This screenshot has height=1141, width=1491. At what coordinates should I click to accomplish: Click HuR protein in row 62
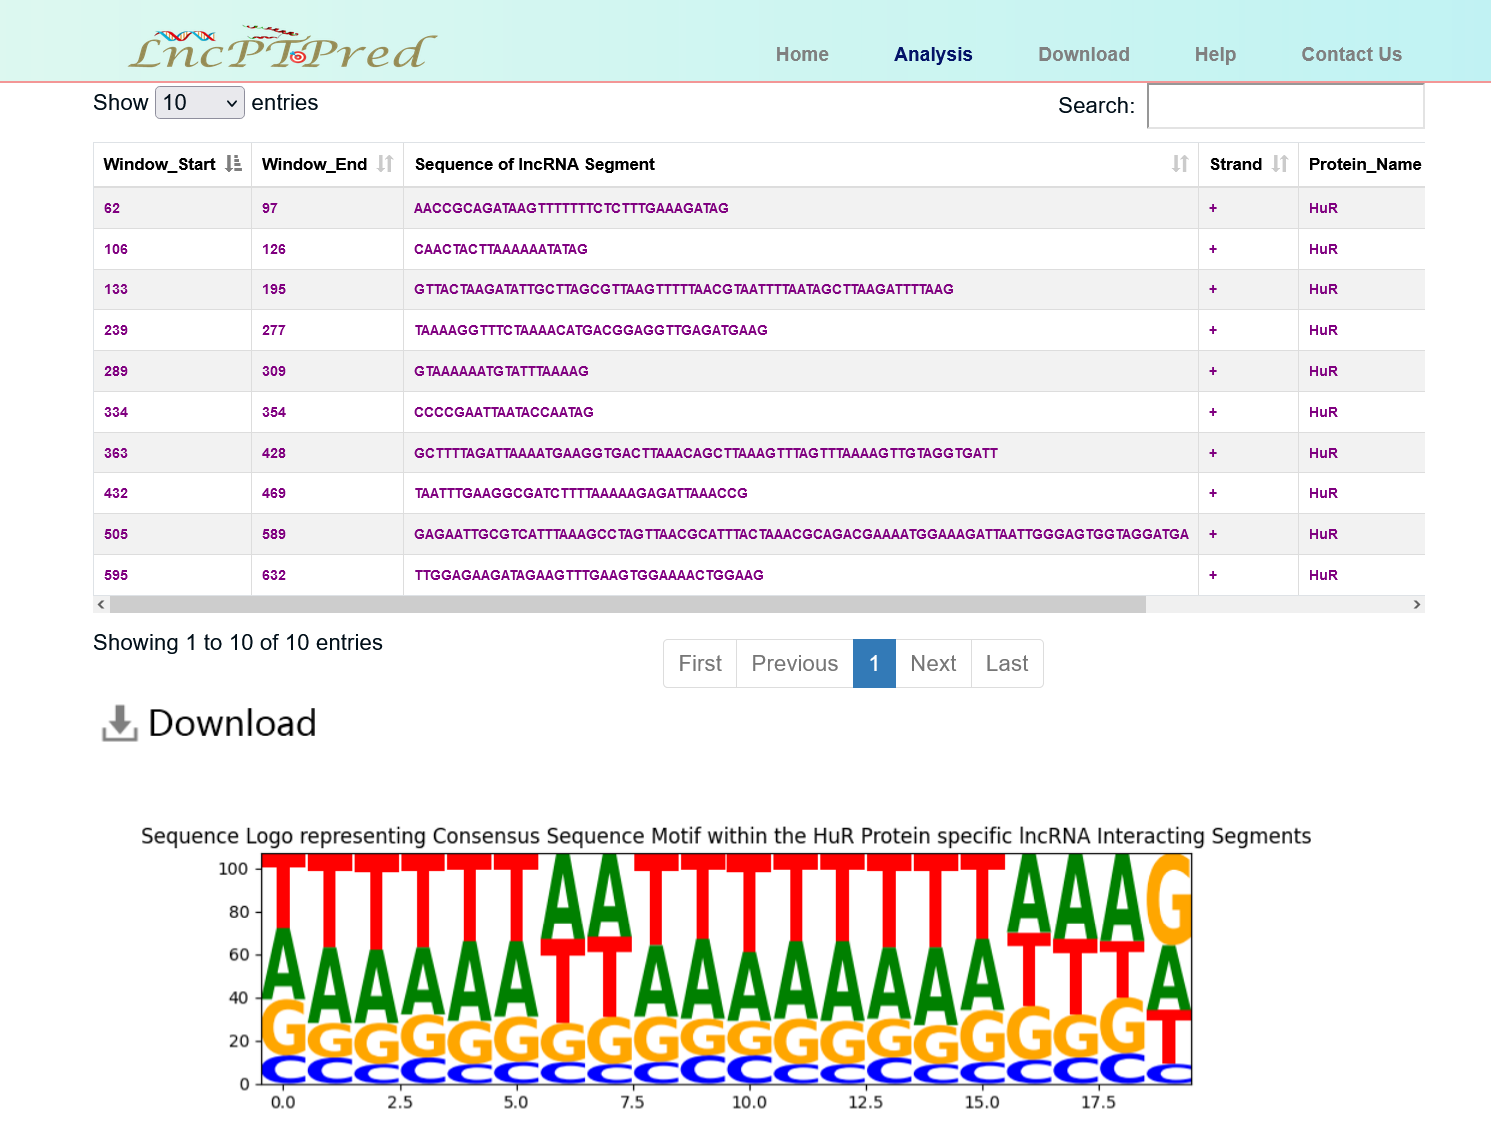coord(1323,208)
